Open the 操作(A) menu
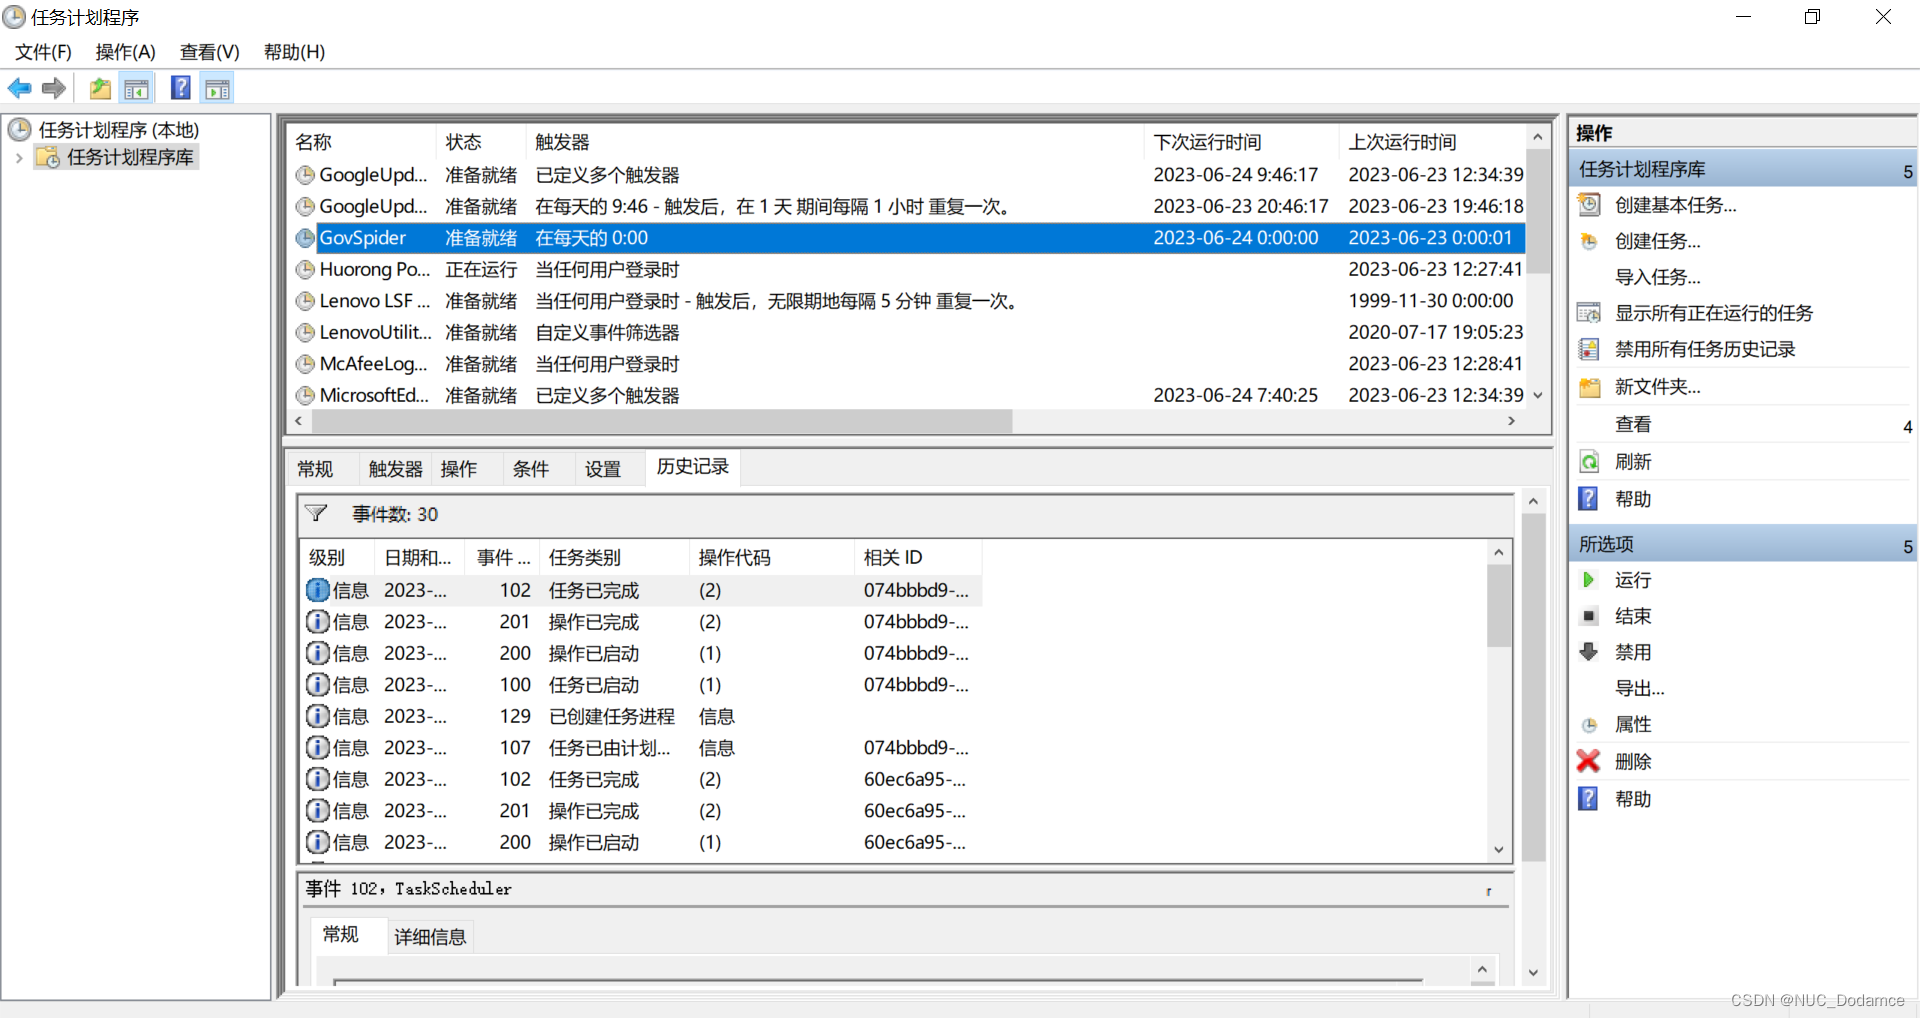The width and height of the screenshot is (1920, 1018). 125,52
